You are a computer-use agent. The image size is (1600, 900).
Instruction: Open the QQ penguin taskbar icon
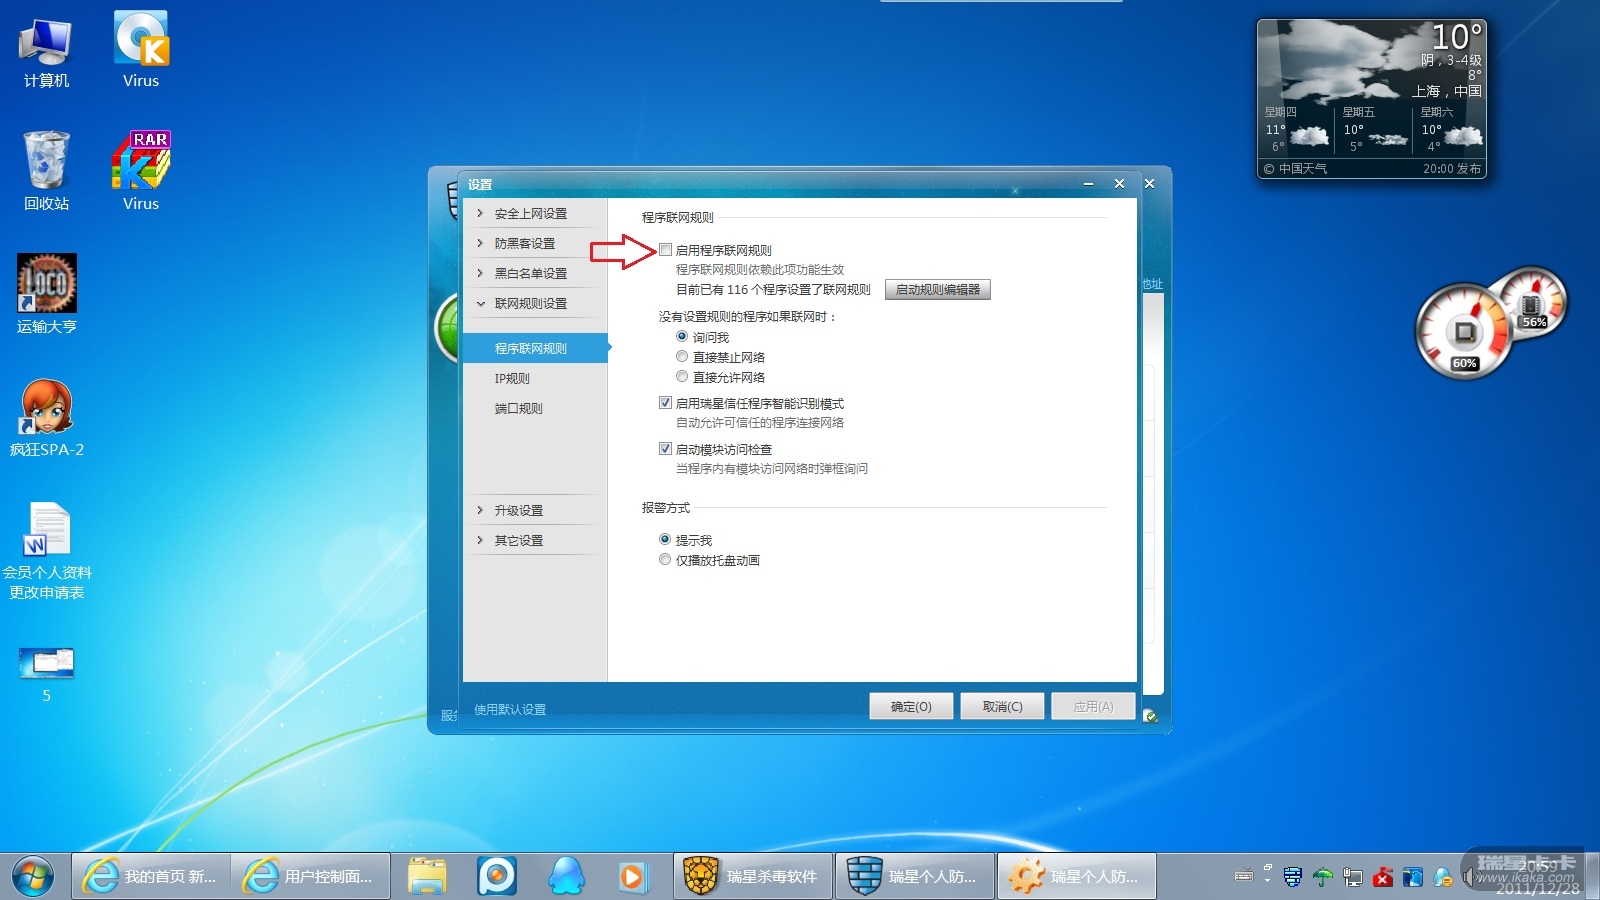click(567, 876)
